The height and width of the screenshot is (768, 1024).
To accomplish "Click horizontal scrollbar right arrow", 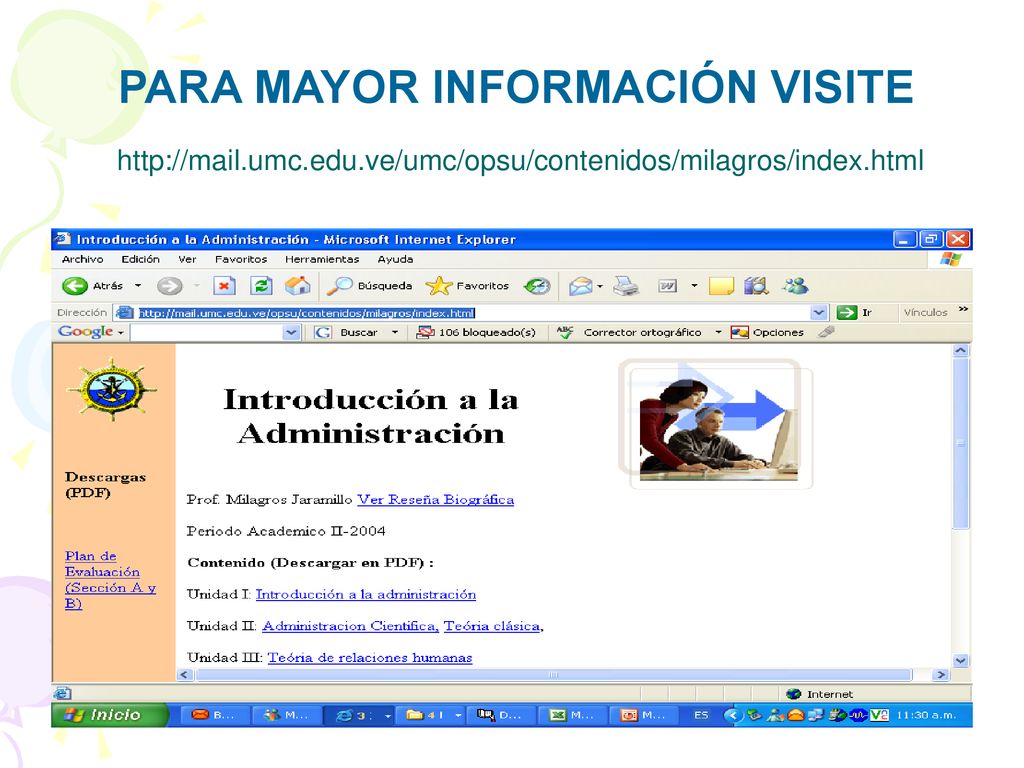I will [940, 675].
